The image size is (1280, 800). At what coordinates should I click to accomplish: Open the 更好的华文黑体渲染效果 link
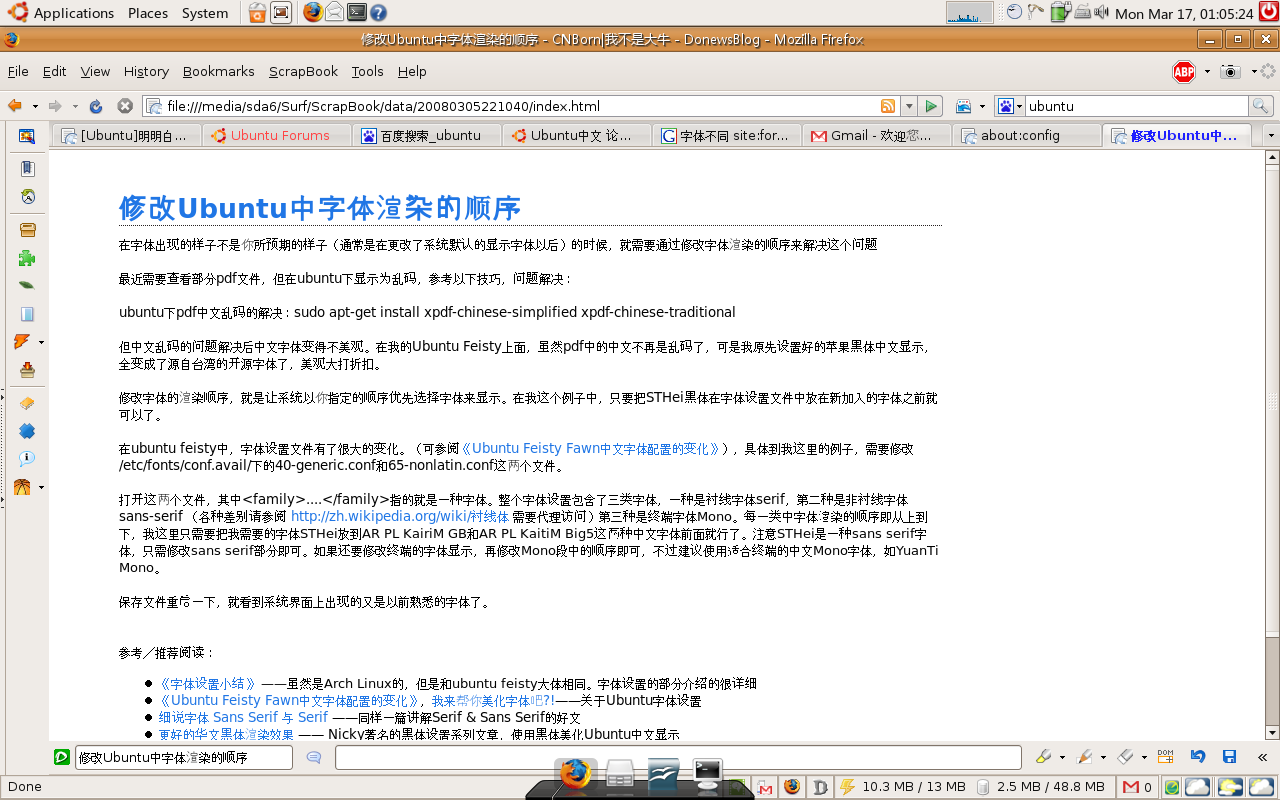[x=227, y=734]
